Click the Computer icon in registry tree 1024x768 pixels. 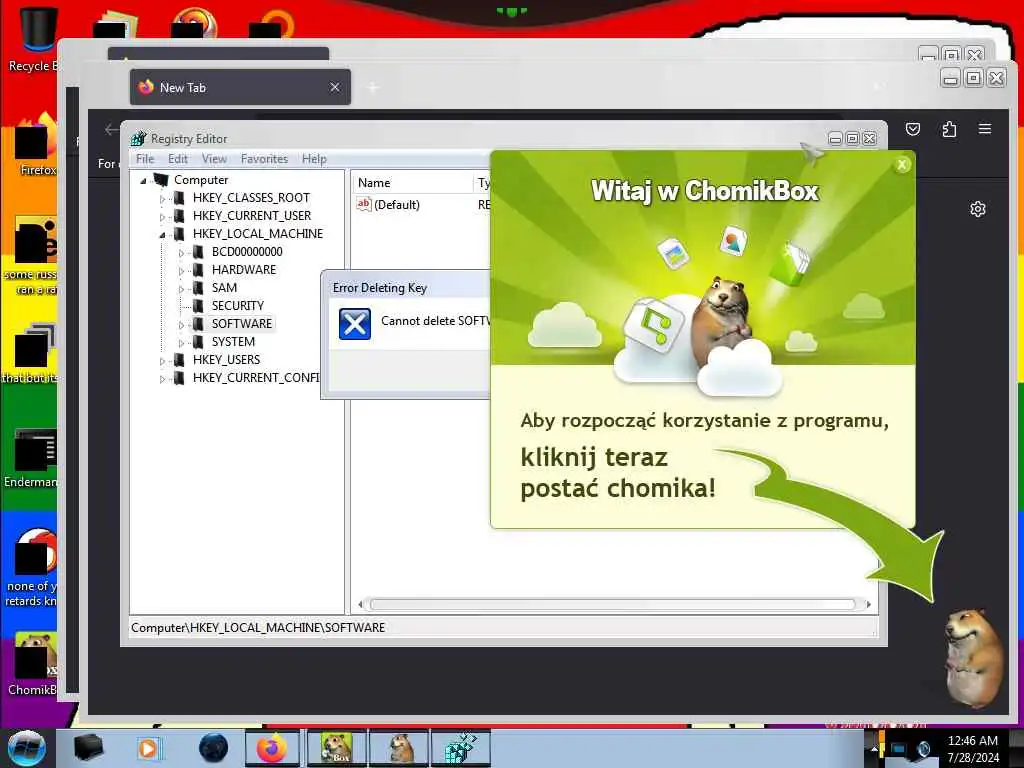pyautogui.click(x=161, y=180)
